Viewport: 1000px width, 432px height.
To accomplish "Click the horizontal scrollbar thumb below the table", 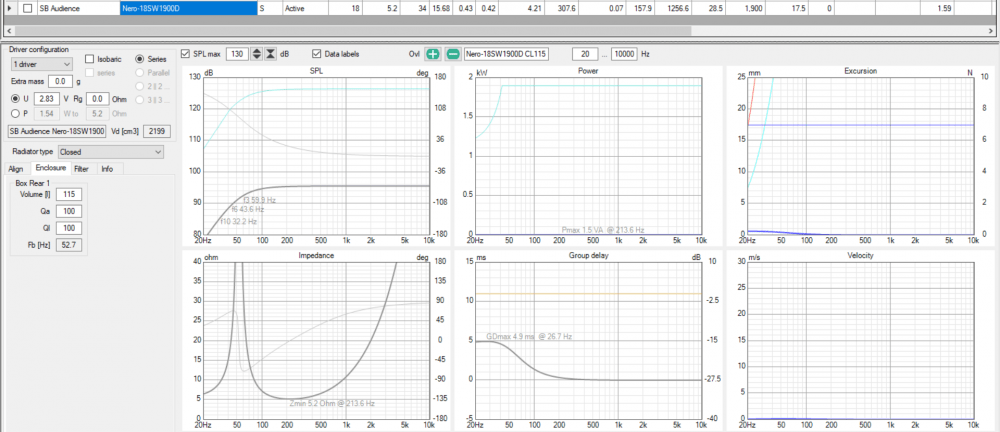I will [x=354, y=31].
